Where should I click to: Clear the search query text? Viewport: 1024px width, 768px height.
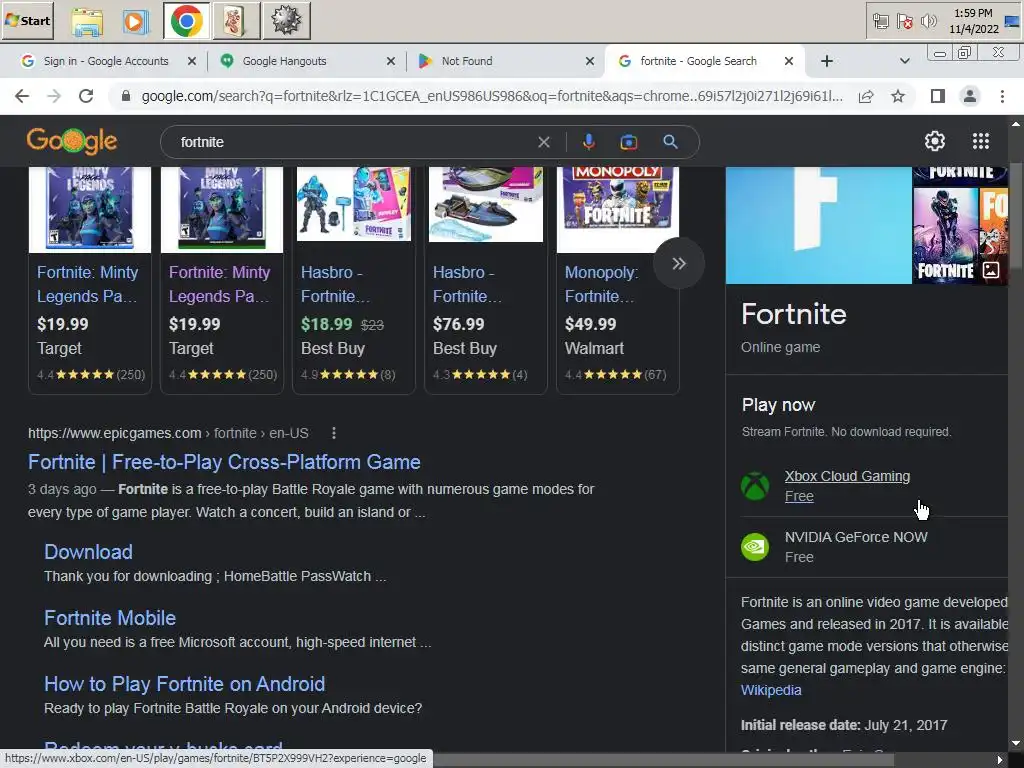click(x=543, y=142)
